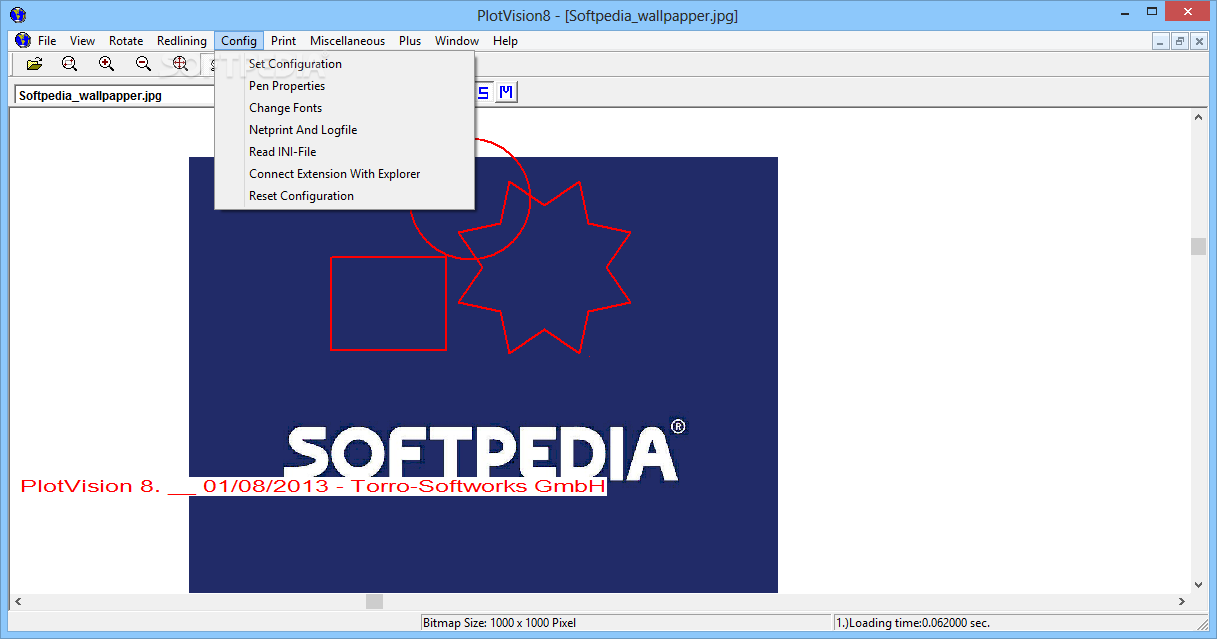Viewport: 1217px width, 639px height.
Task: Click the horizontal scrollbar left arrow
Action: coord(18,602)
